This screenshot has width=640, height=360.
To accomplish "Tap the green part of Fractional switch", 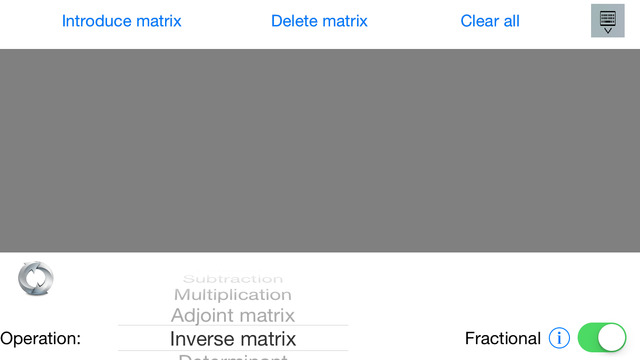I will pyautogui.click(x=587, y=338).
